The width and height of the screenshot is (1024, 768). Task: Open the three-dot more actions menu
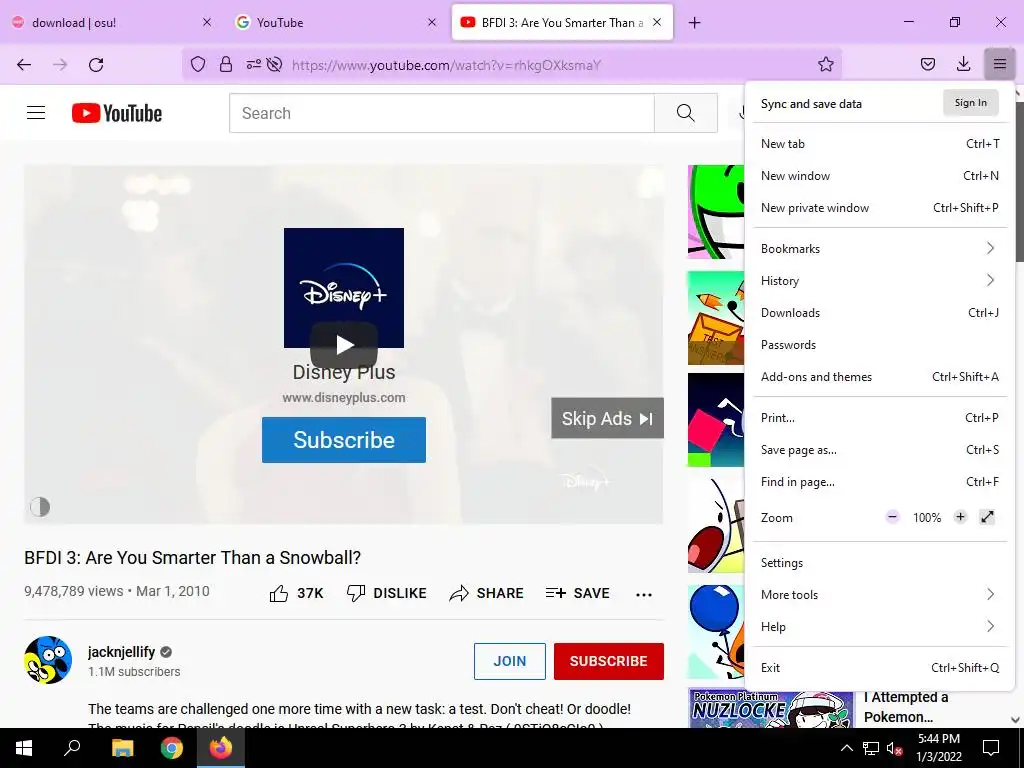(644, 594)
